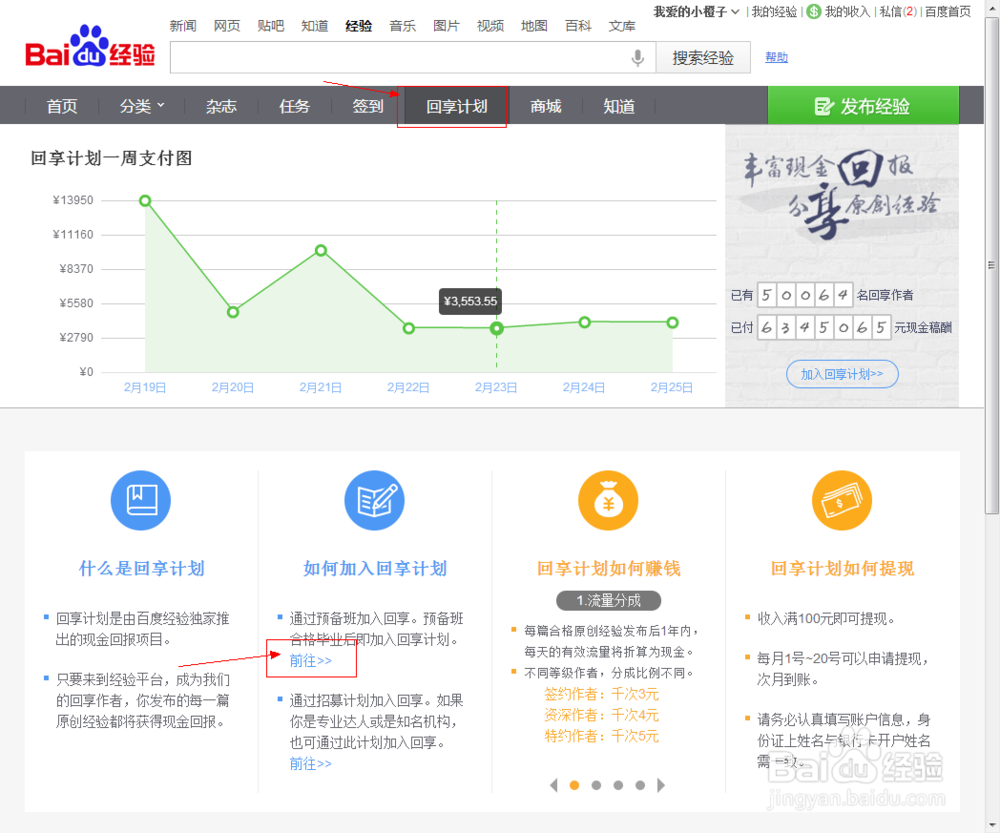Click the right carousel arrow
This screenshot has height=833, width=1000.
pyautogui.click(x=661, y=785)
